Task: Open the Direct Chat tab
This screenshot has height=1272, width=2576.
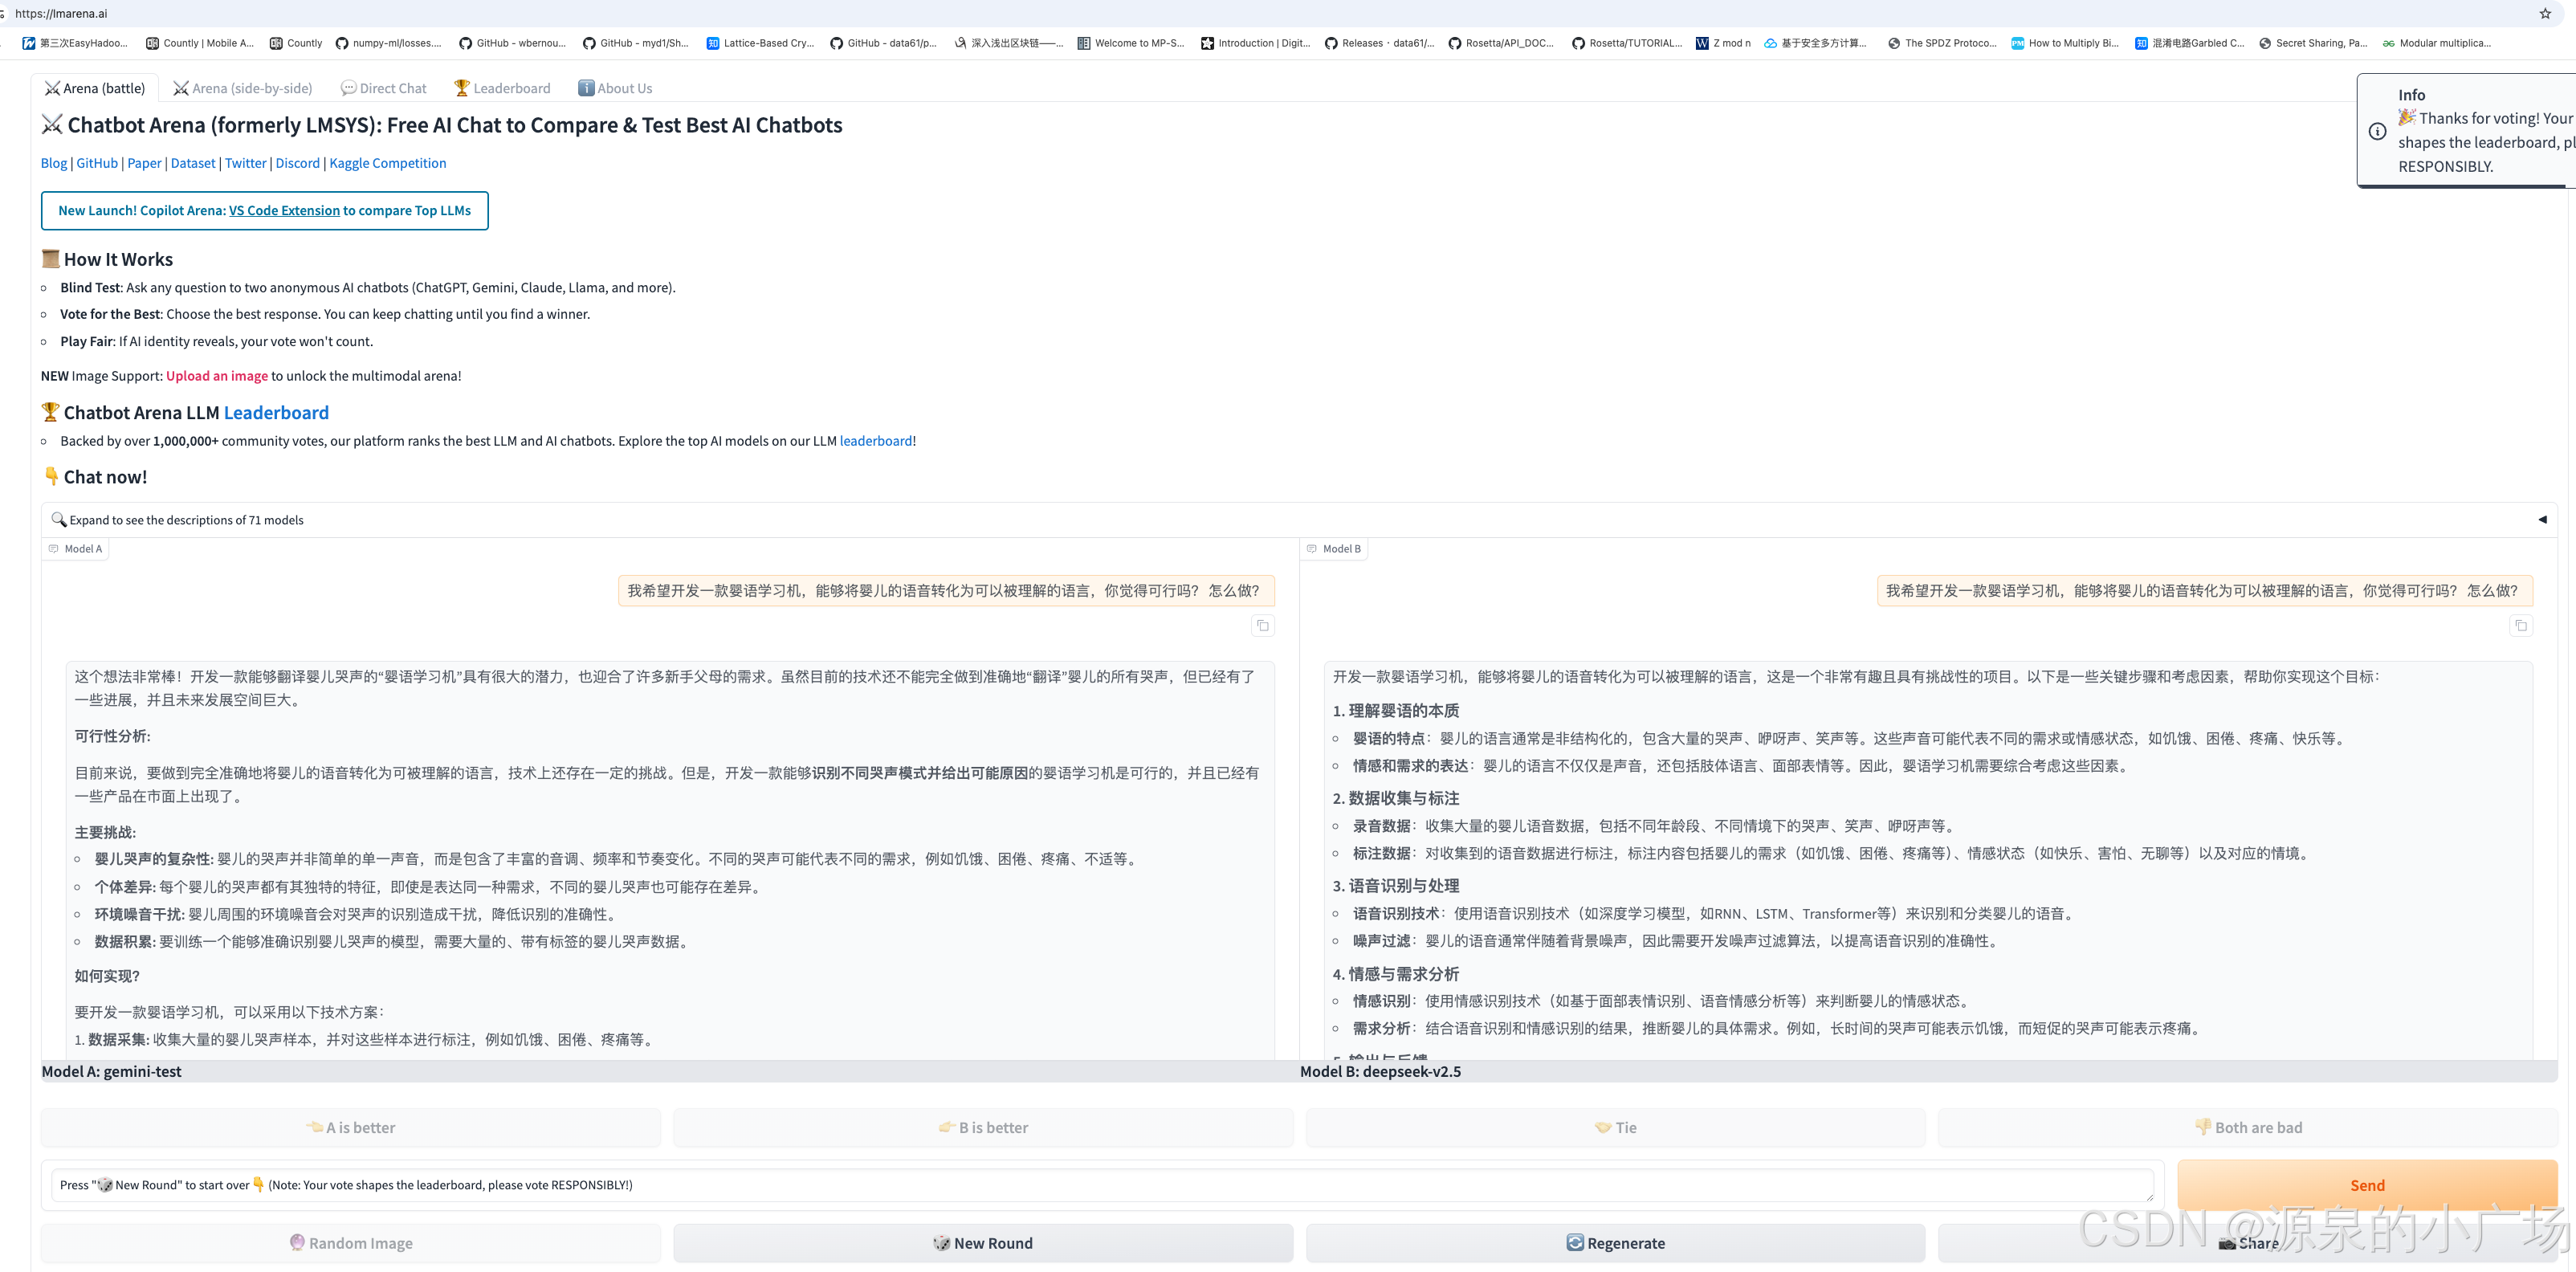Action: pyautogui.click(x=384, y=88)
